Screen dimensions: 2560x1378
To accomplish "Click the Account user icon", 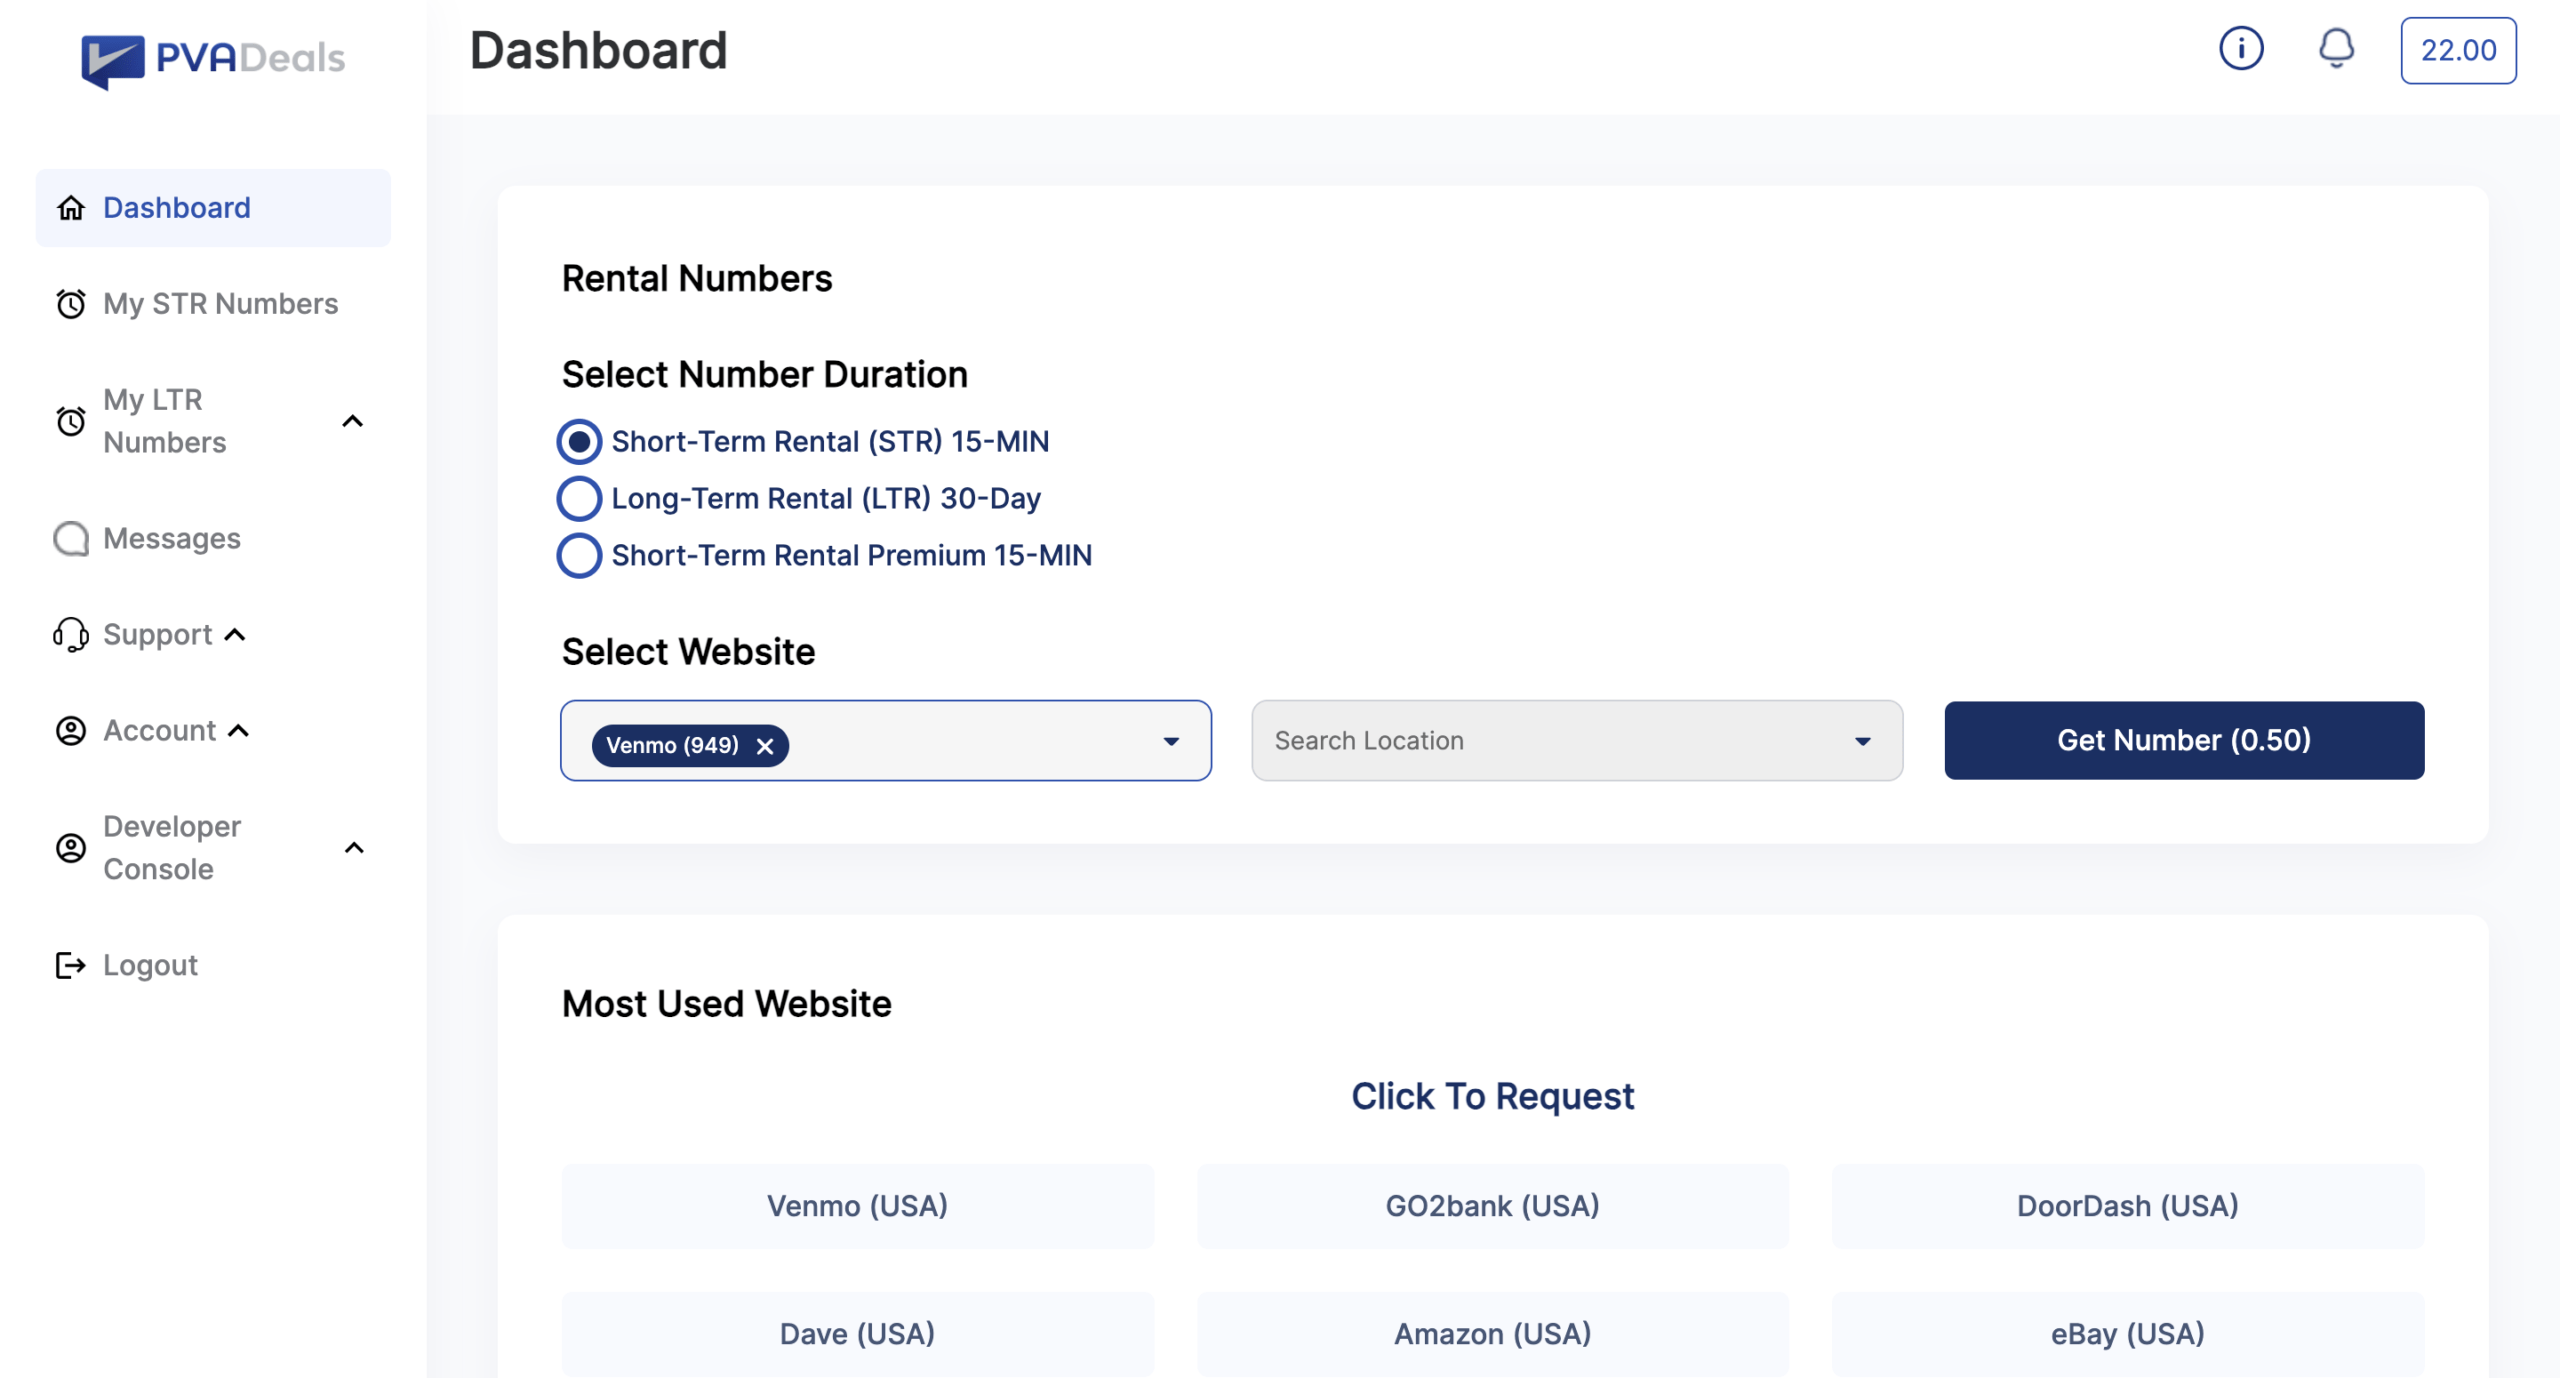I will [71, 731].
